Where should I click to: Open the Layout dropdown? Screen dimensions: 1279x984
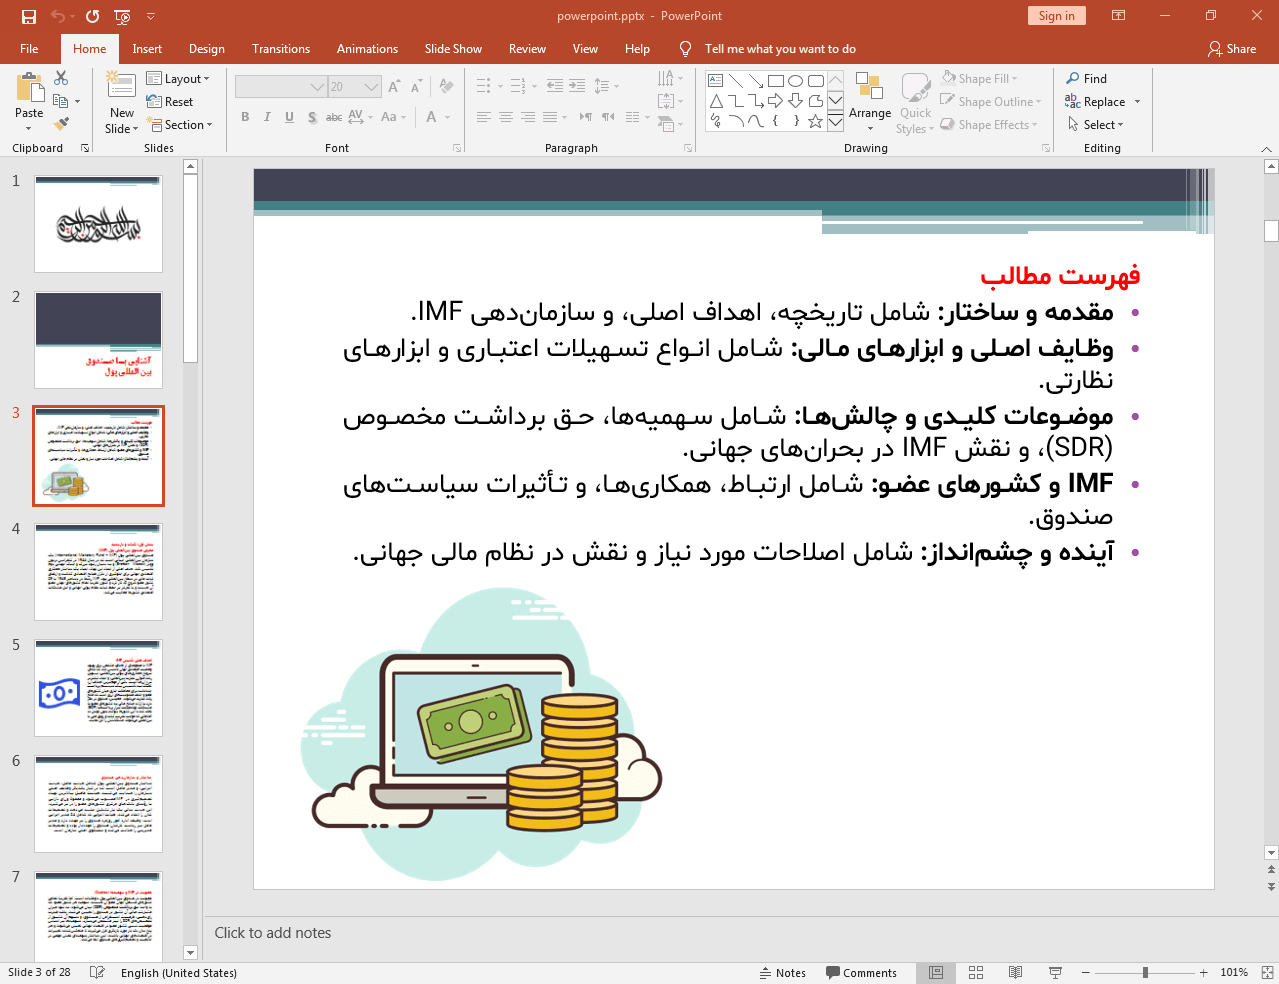click(x=180, y=77)
